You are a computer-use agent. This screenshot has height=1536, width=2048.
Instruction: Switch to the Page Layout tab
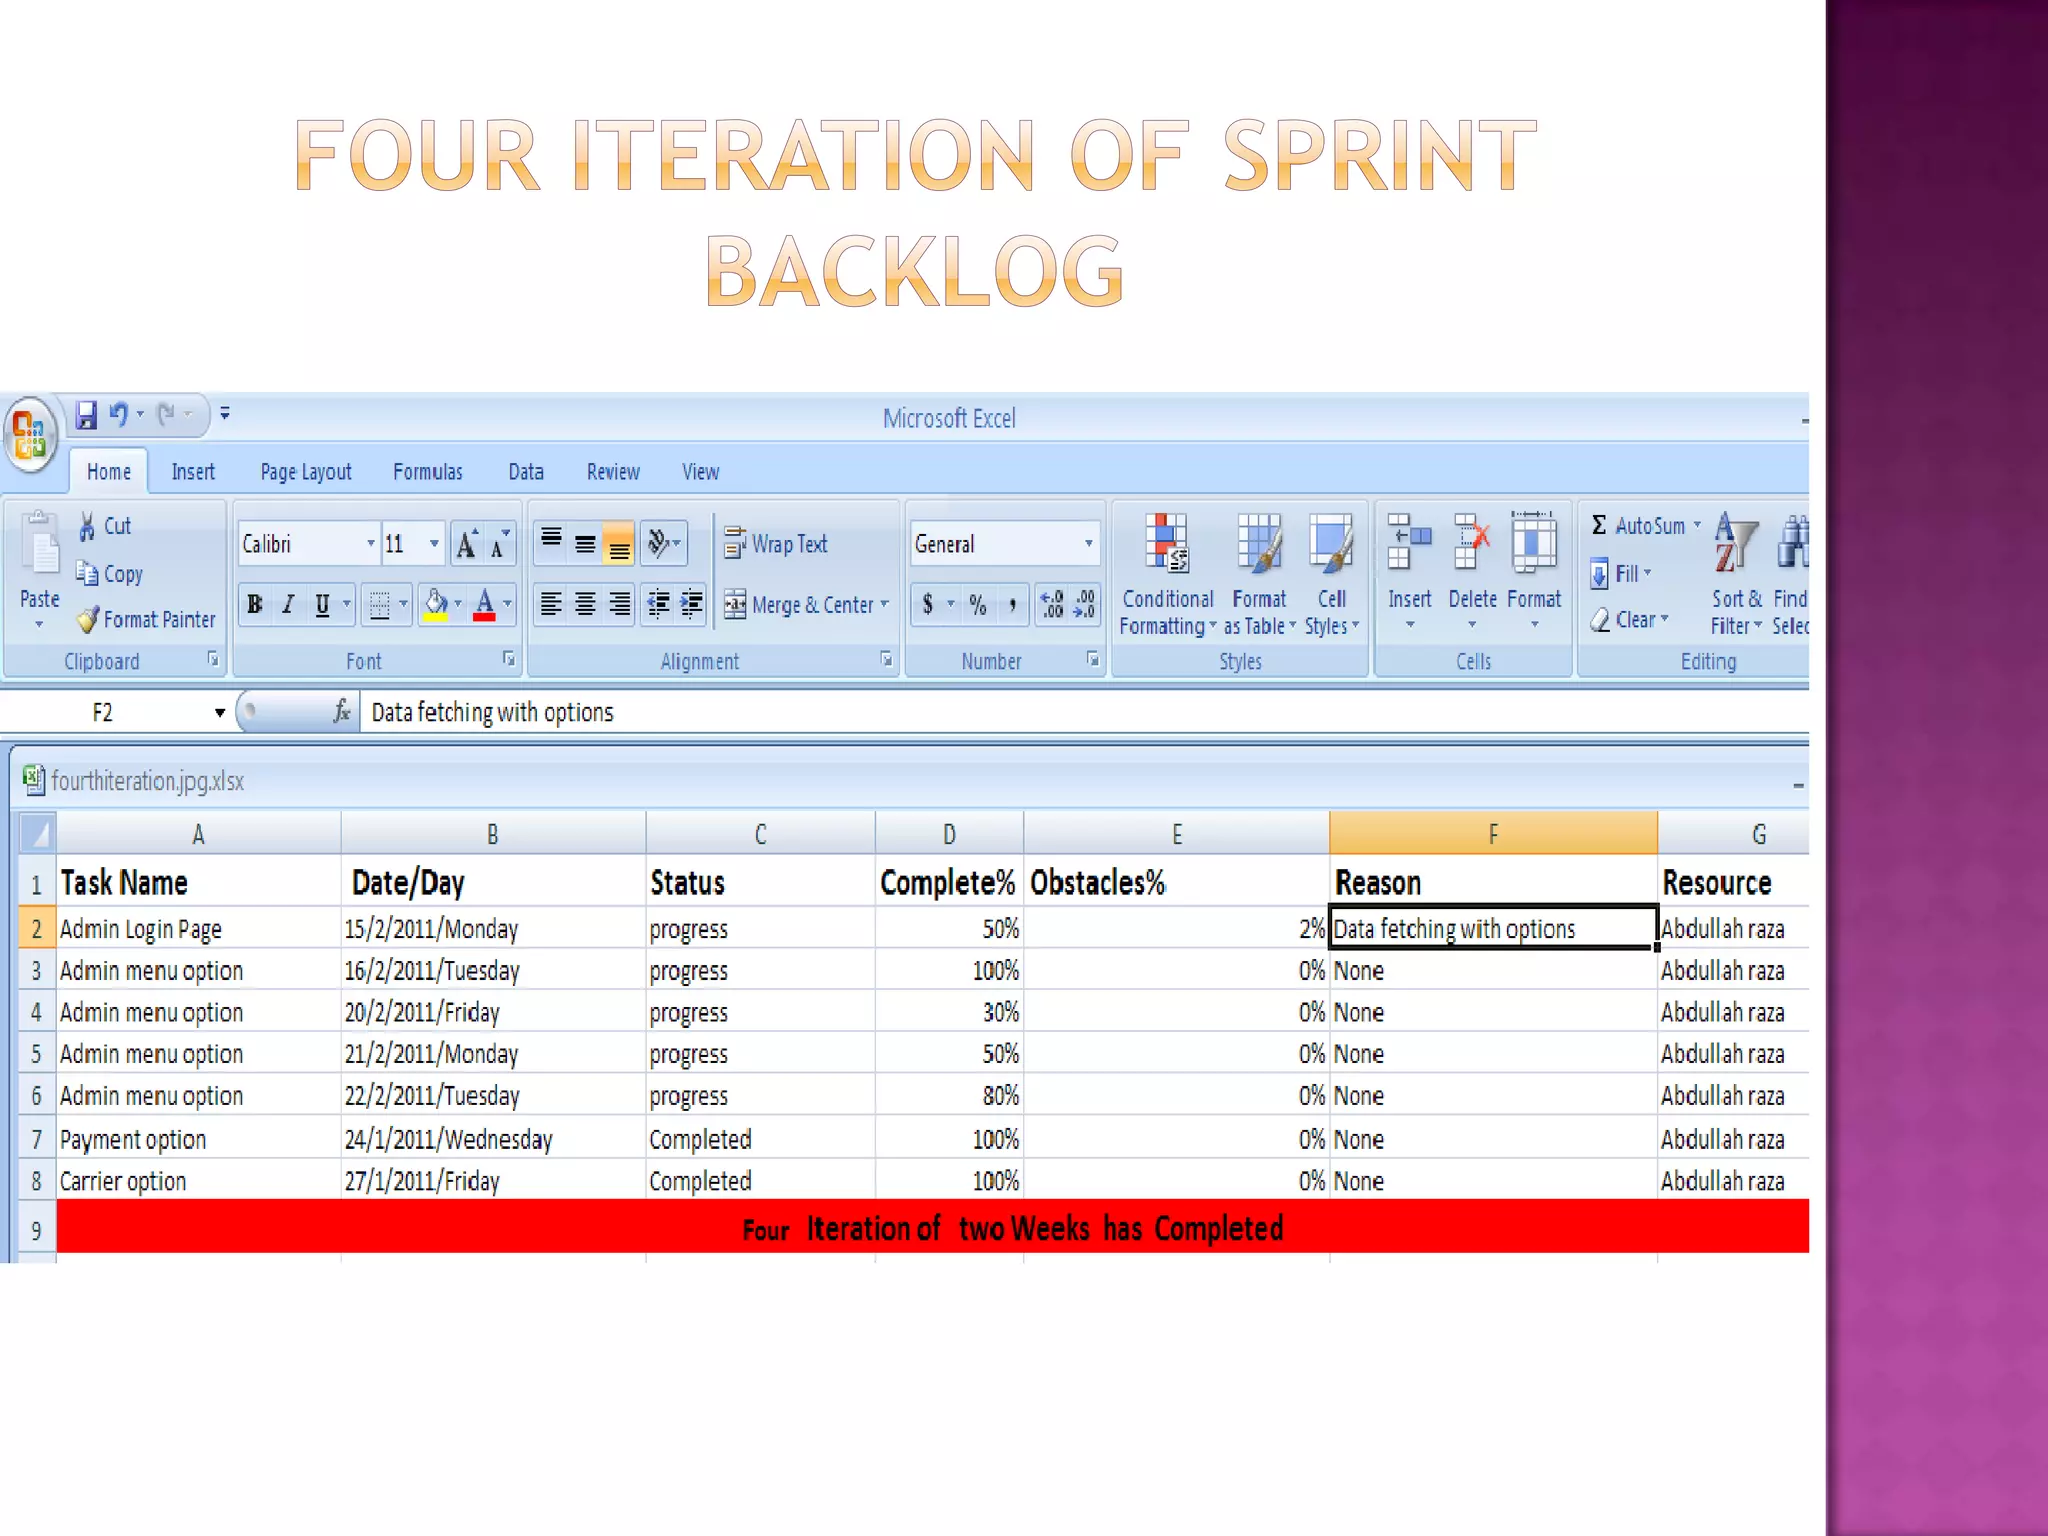(305, 472)
